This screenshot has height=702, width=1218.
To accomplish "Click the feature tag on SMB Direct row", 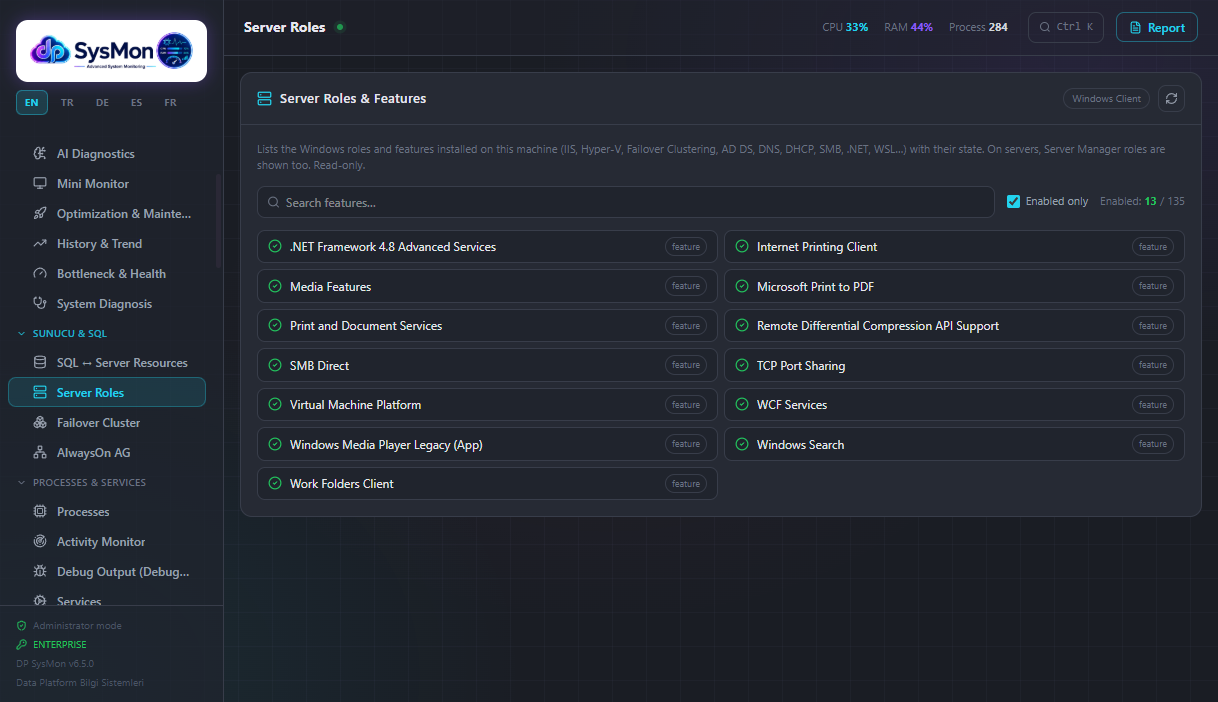I will (x=686, y=365).
